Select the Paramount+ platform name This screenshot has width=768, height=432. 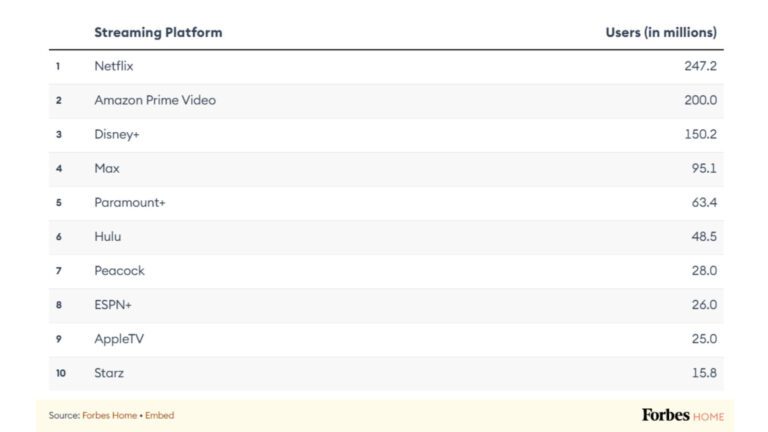[x=130, y=202]
